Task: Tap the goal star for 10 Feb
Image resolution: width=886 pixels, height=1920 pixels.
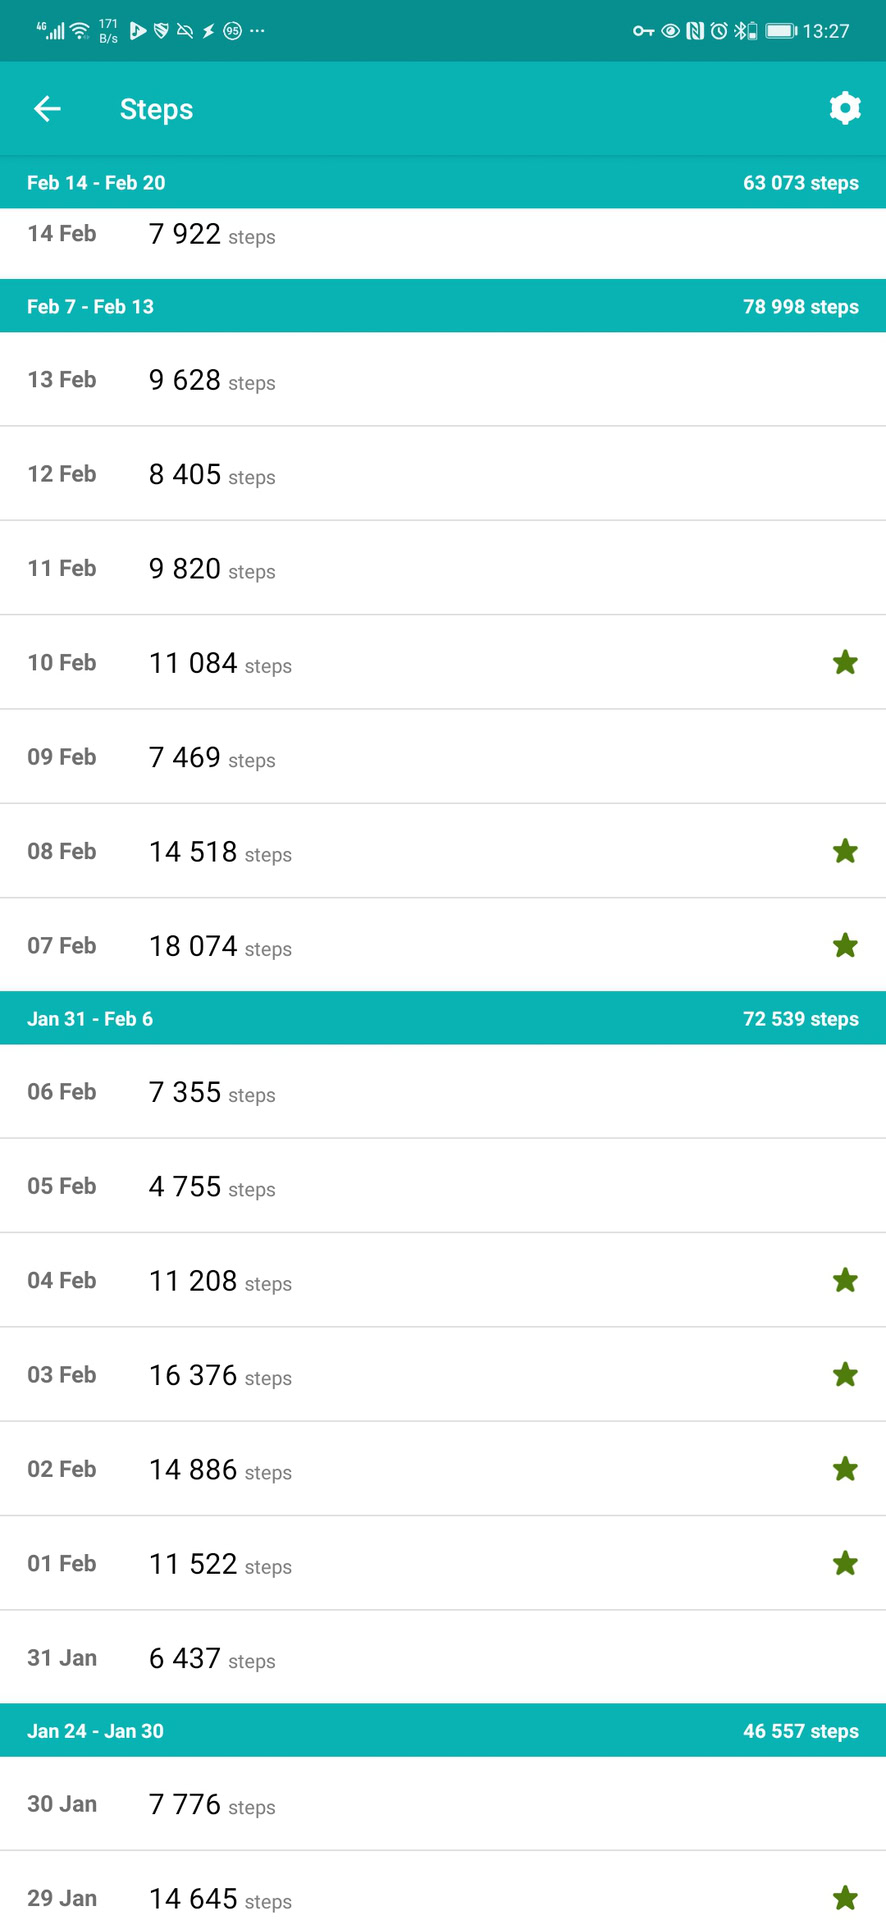Action: (x=845, y=662)
